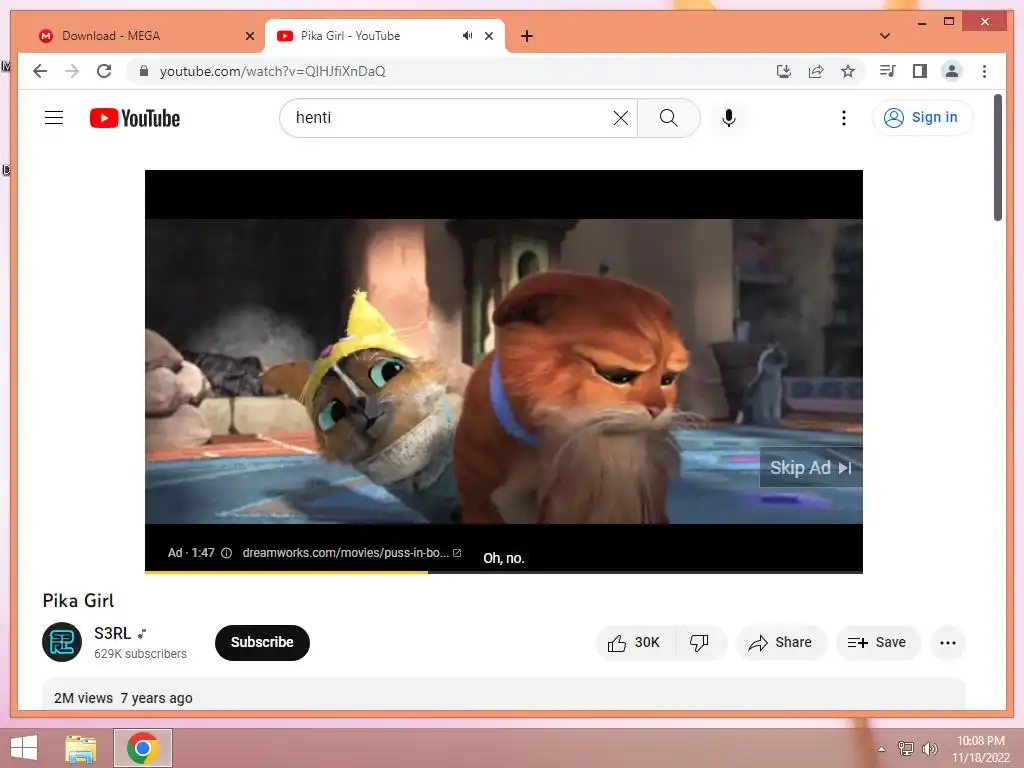Screen dimensions: 1024x768
Task: Open tab search dropdown chevron
Action: click(884, 35)
